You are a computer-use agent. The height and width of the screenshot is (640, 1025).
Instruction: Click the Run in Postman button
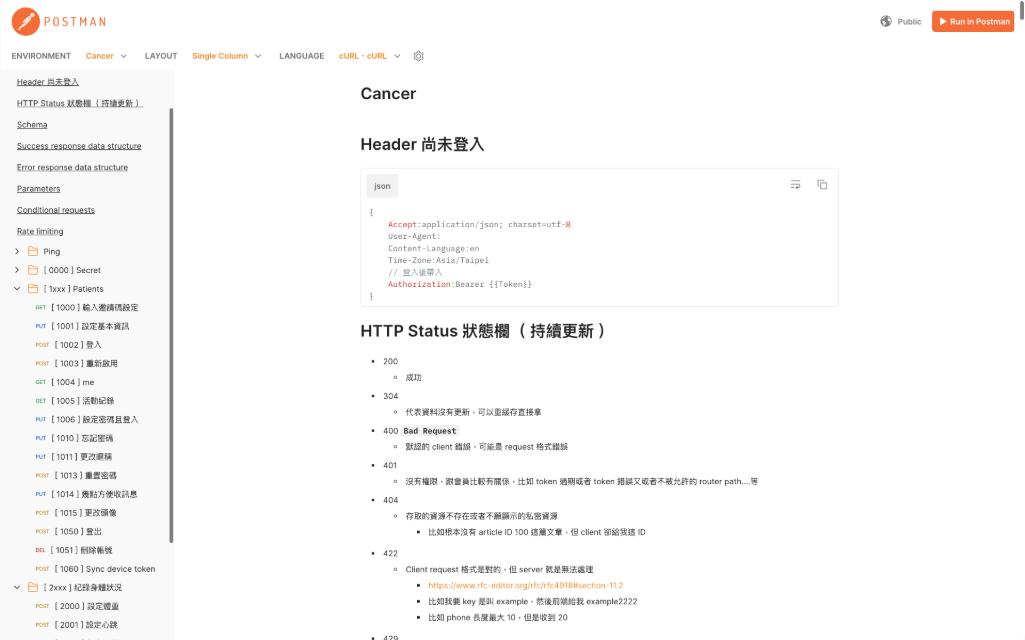(972, 21)
